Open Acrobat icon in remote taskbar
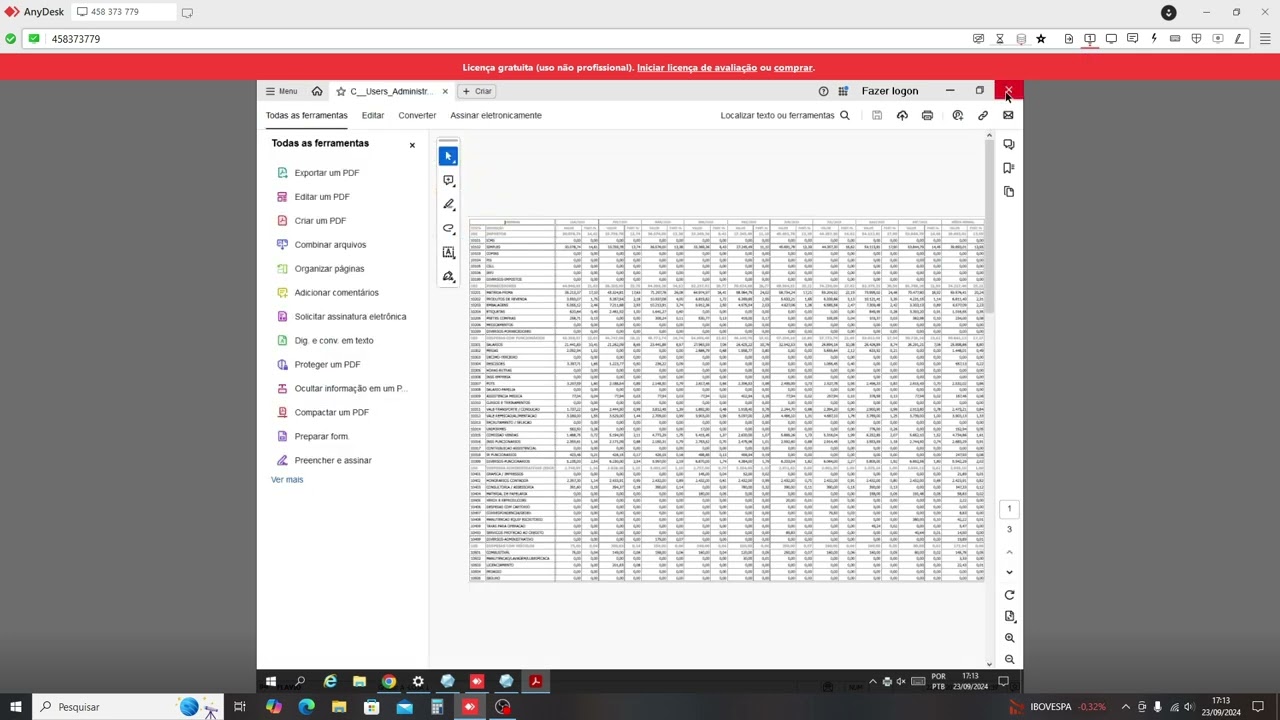 point(536,682)
